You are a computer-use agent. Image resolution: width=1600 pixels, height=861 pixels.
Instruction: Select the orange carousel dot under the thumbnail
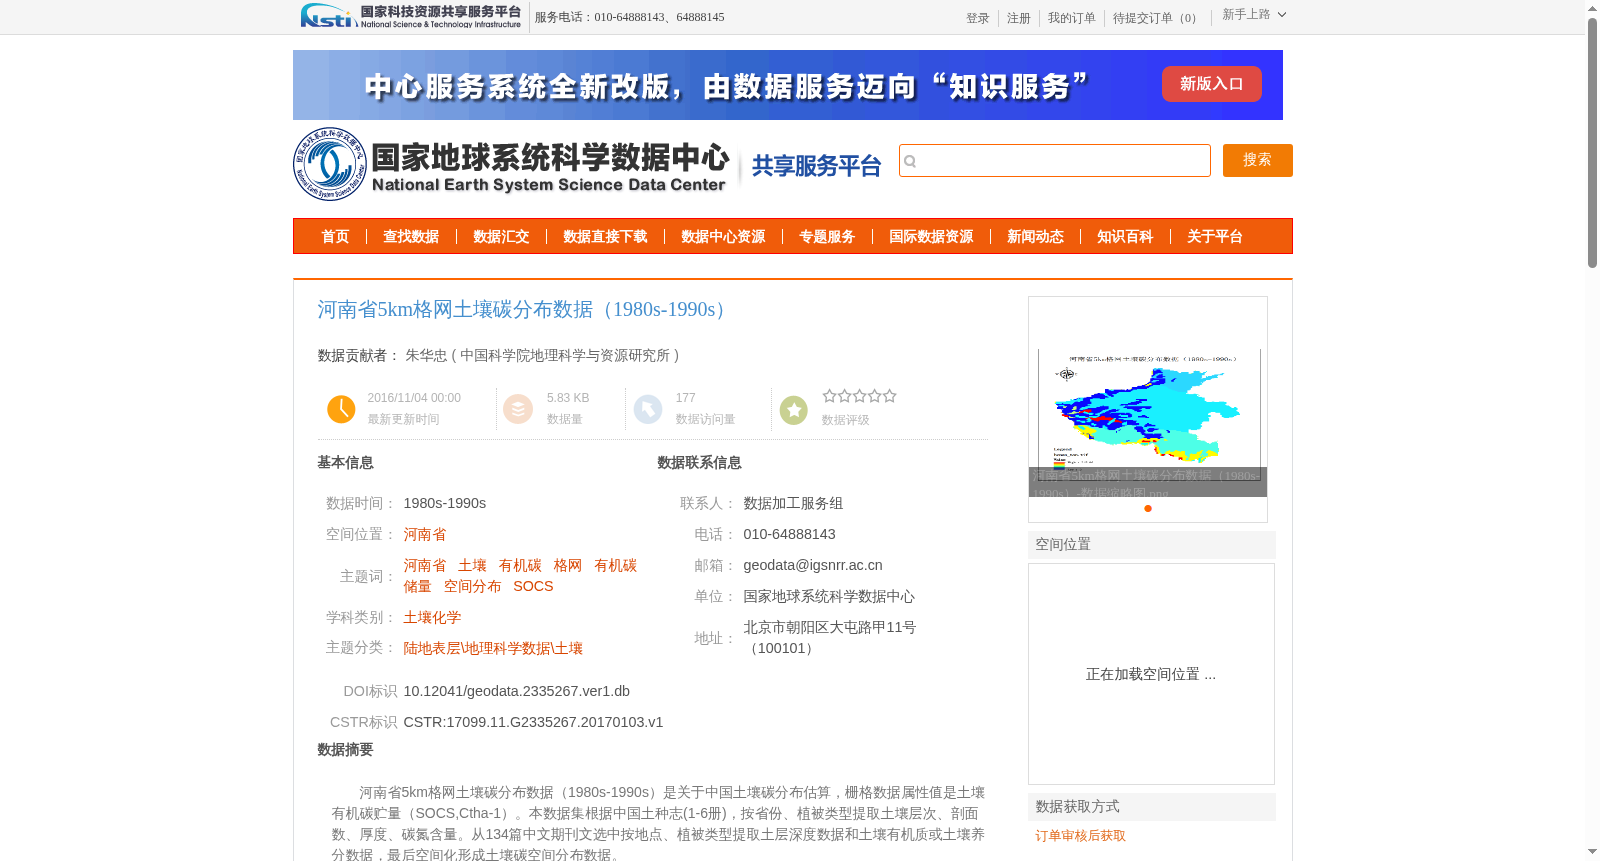coord(1148,508)
